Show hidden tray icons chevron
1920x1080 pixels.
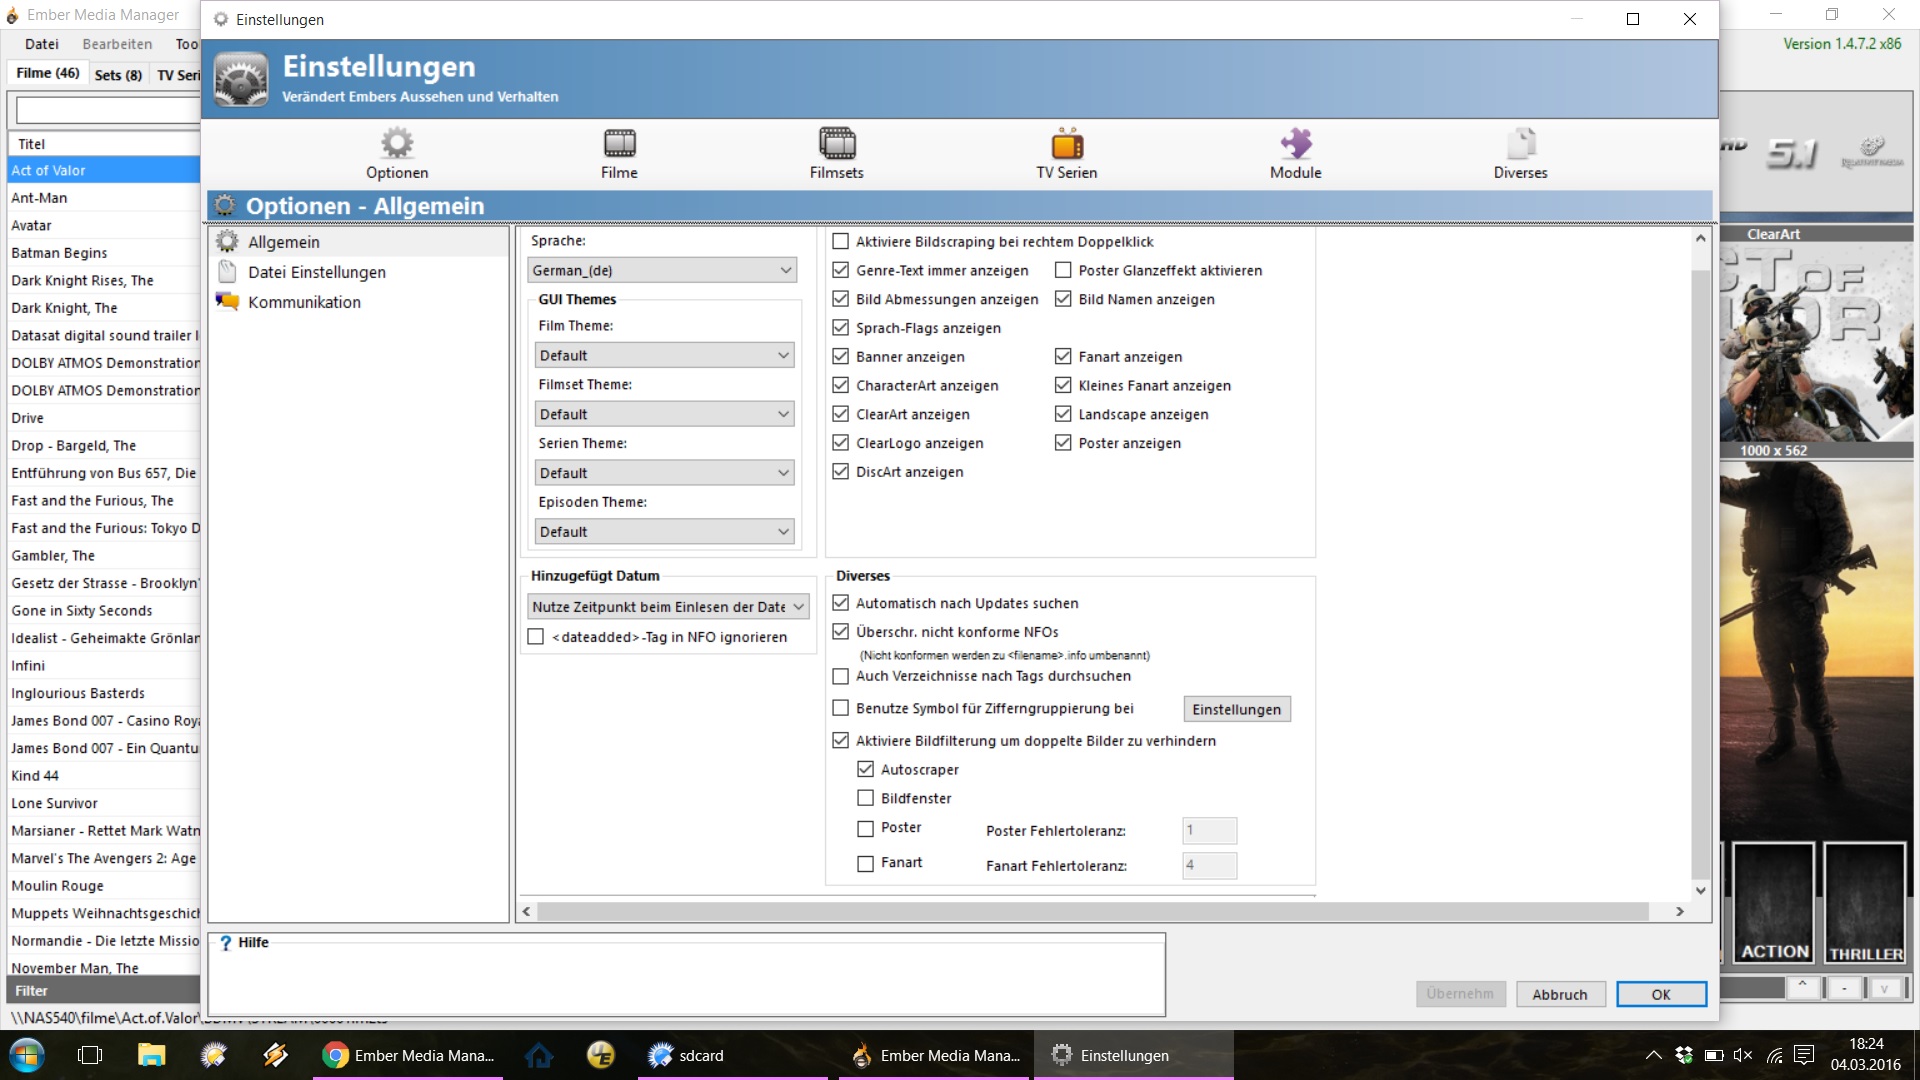(1654, 1055)
